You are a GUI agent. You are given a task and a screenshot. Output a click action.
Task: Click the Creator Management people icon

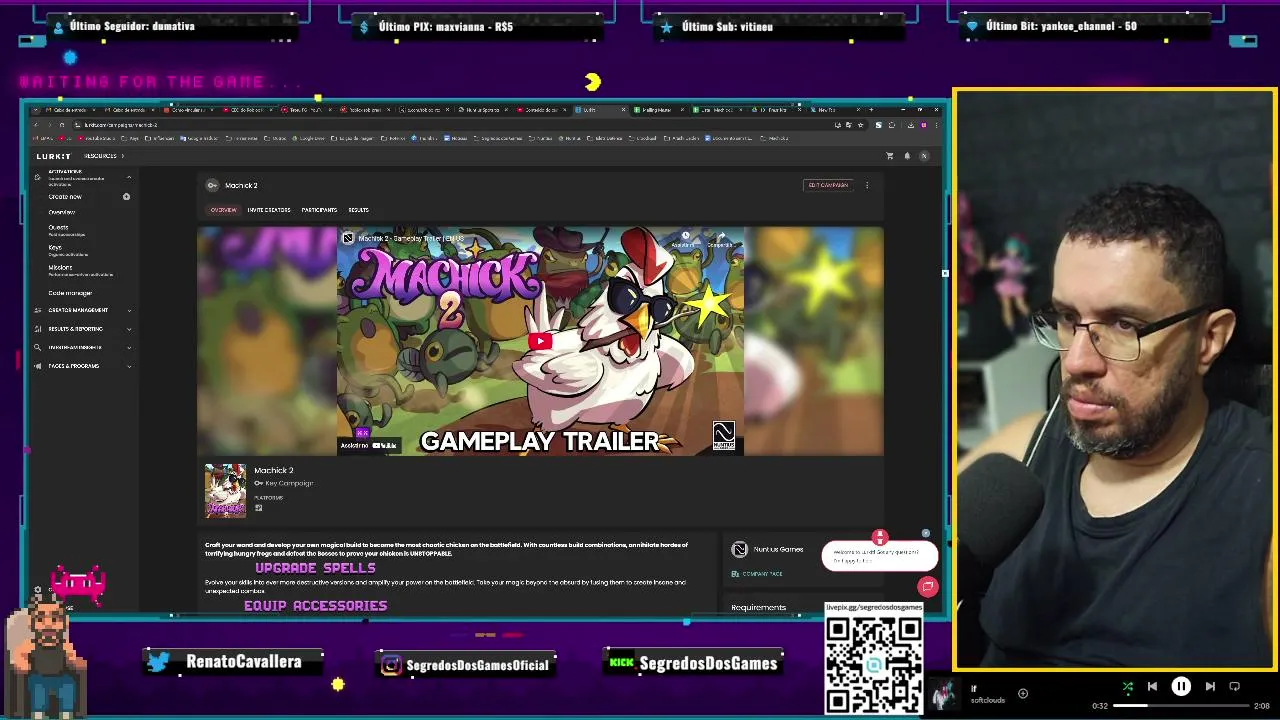[x=38, y=310]
